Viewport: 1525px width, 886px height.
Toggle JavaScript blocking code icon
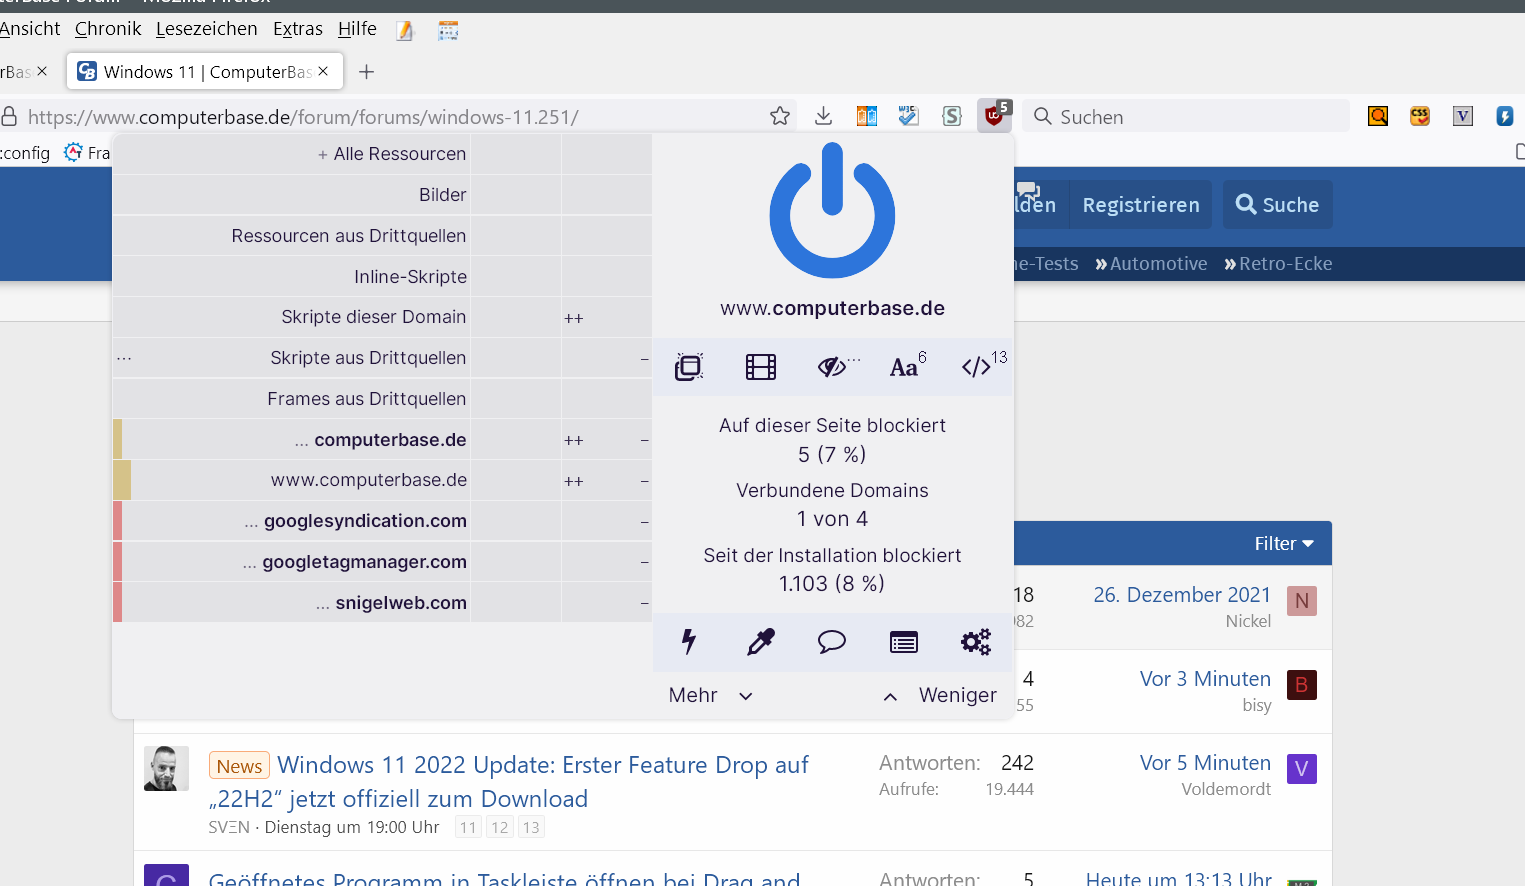click(x=977, y=367)
